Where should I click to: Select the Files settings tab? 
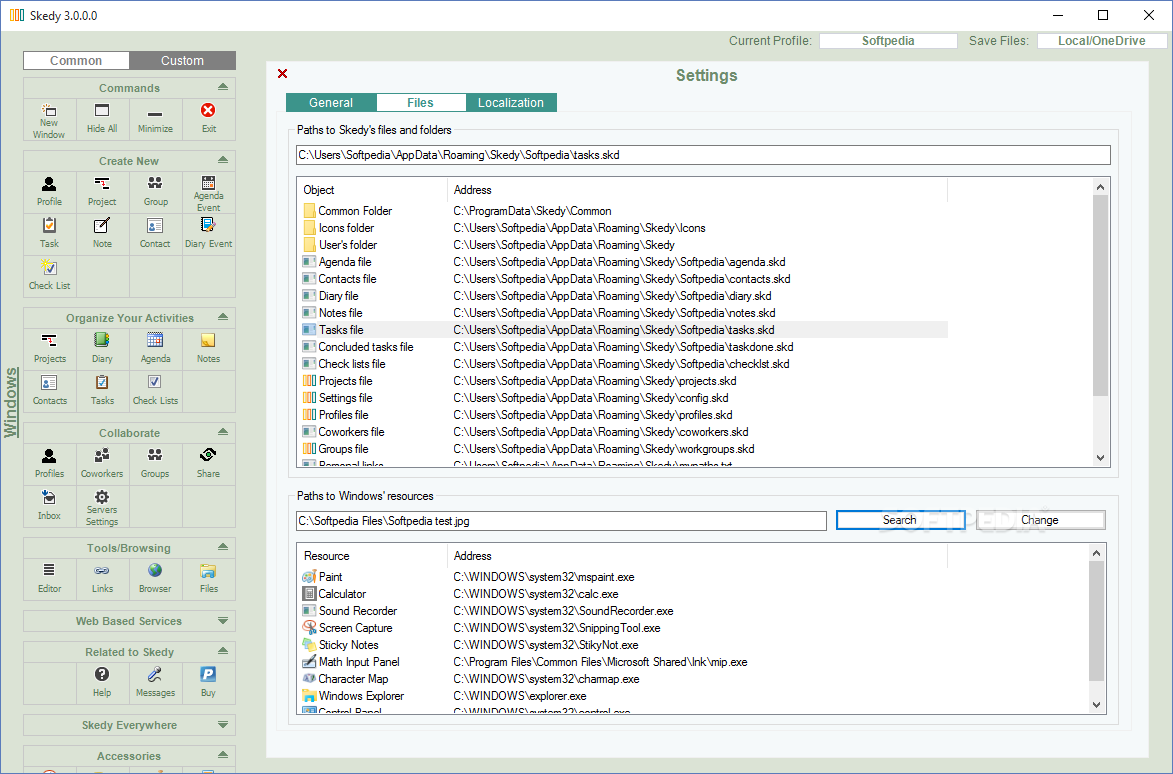coord(420,102)
